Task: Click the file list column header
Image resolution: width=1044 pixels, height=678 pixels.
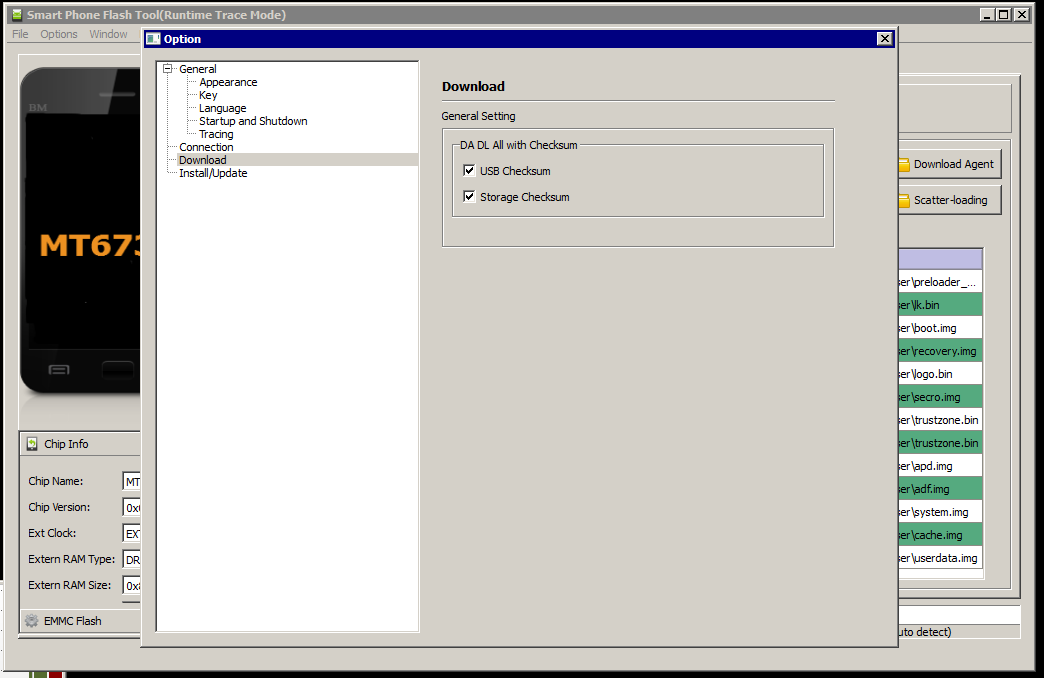Action: [x=940, y=259]
